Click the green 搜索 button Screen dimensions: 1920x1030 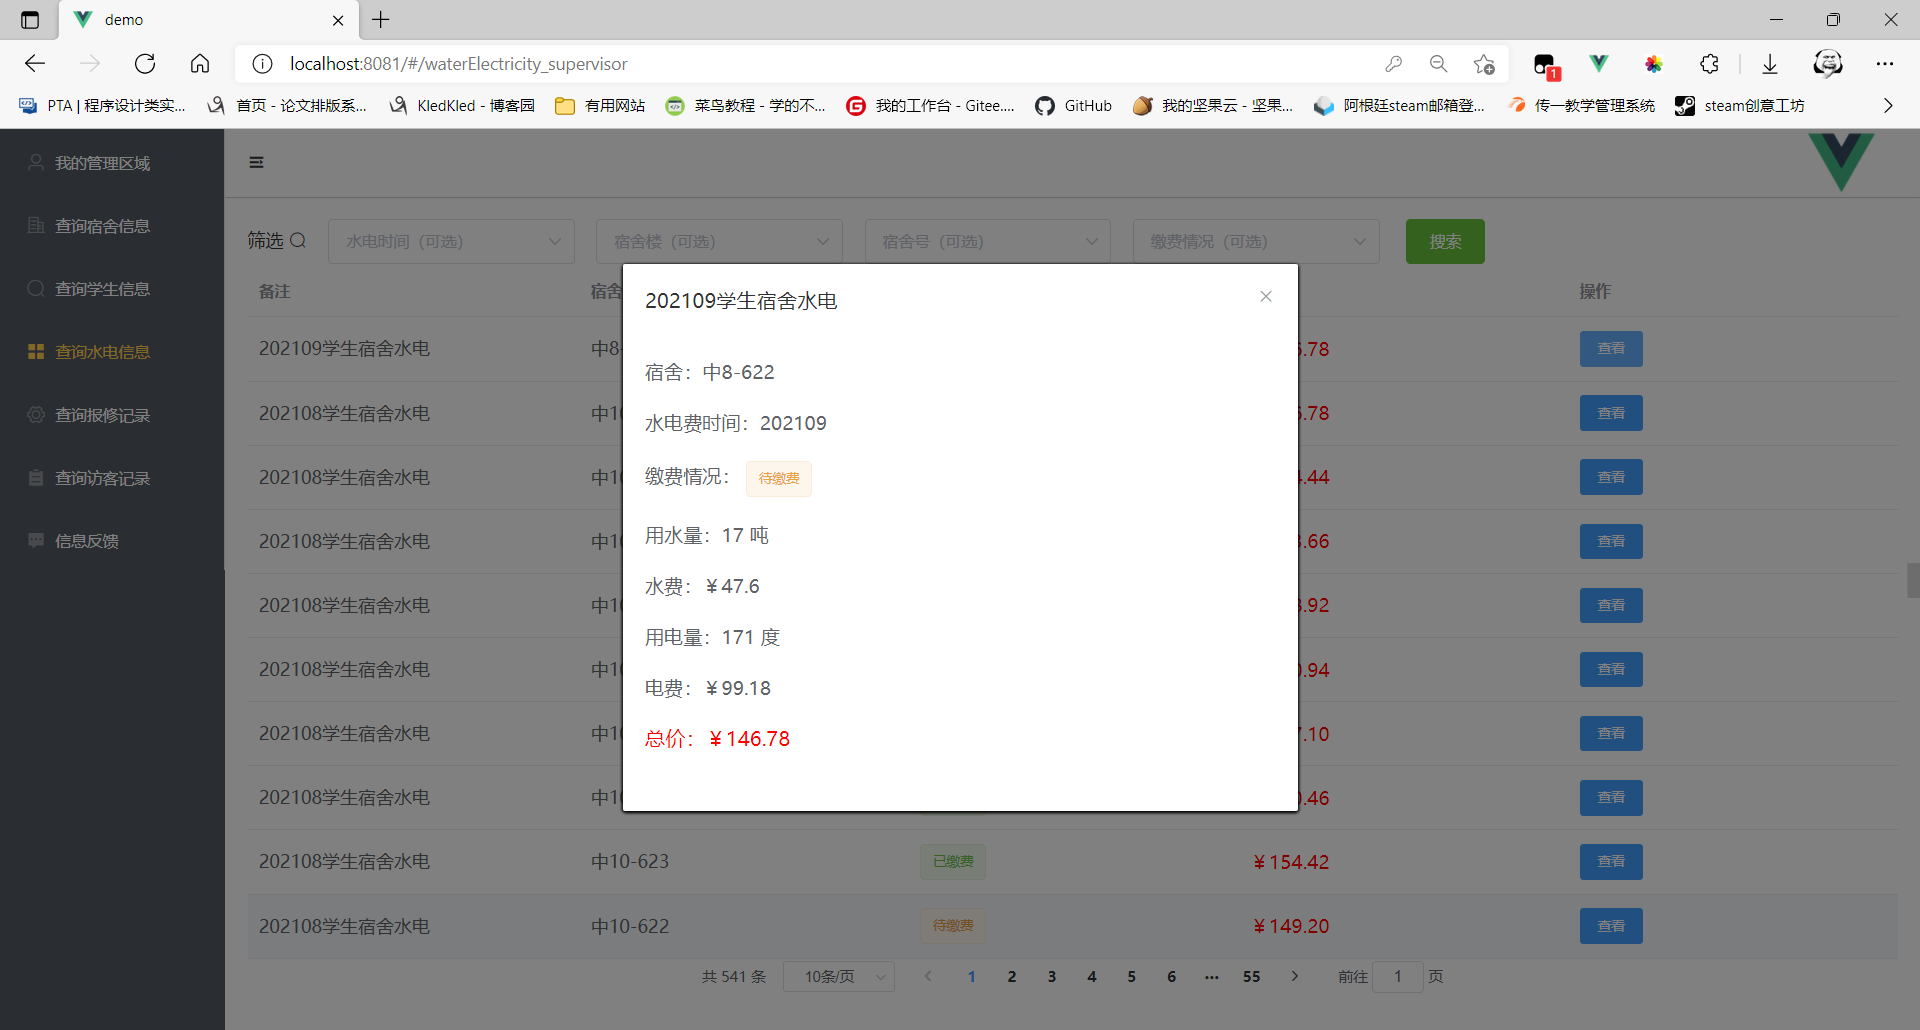point(1445,241)
